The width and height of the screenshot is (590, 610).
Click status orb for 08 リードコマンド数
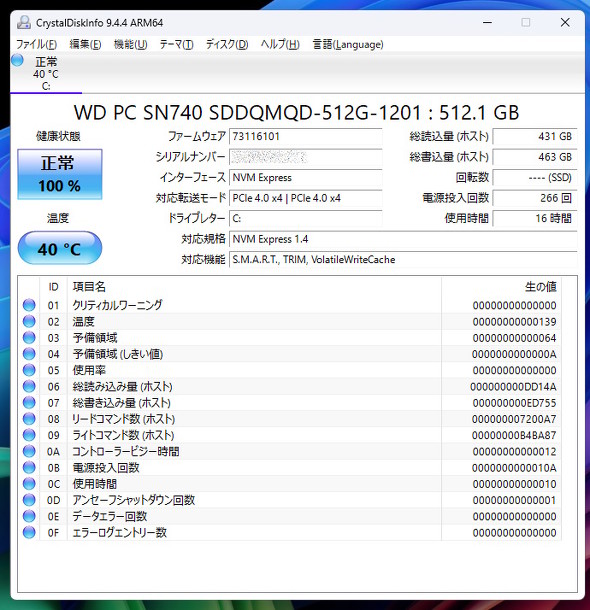click(x=29, y=419)
